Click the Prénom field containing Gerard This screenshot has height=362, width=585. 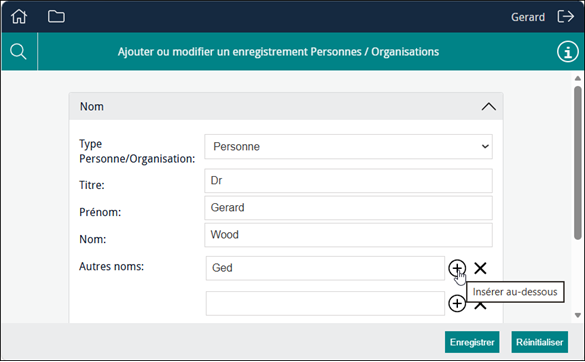click(x=348, y=208)
